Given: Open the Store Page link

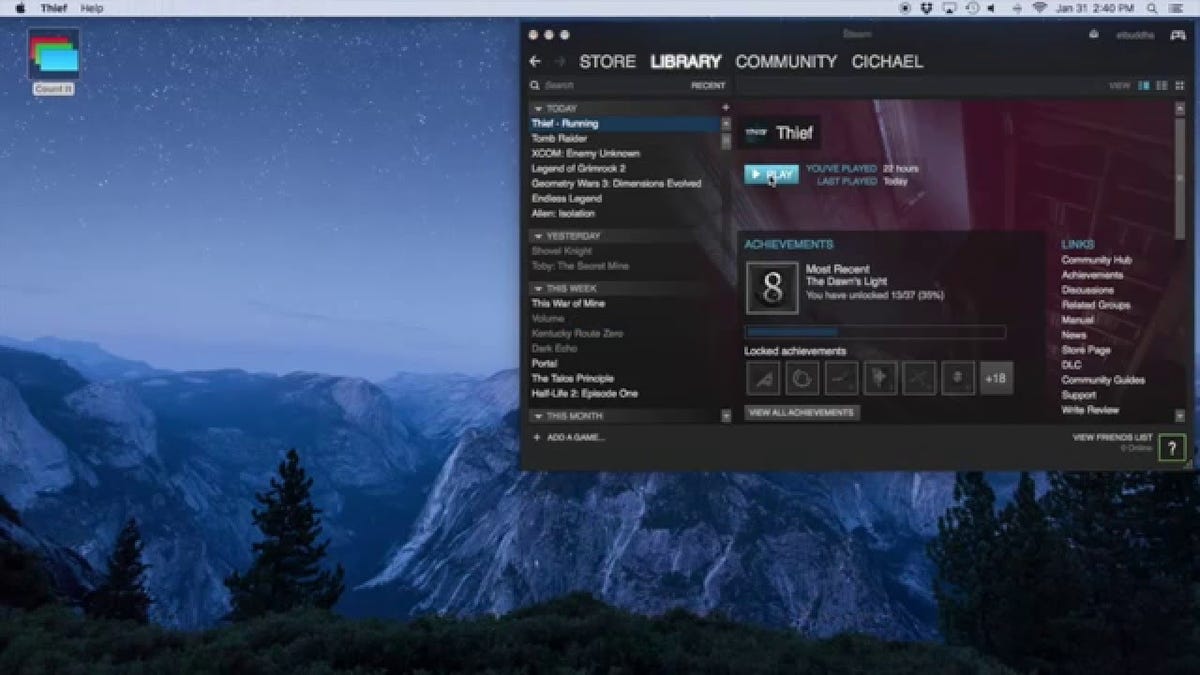Looking at the screenshot, I should [1086, 350].
